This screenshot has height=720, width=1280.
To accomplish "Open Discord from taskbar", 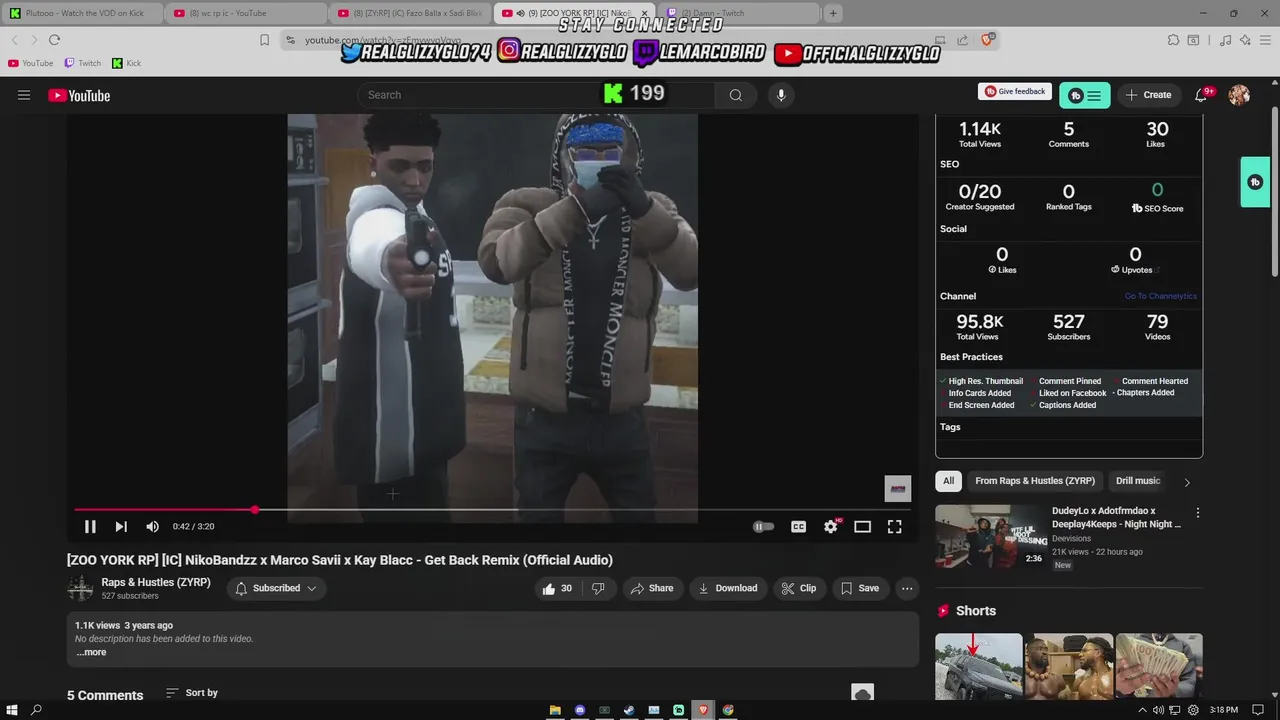I will (580, 710).
